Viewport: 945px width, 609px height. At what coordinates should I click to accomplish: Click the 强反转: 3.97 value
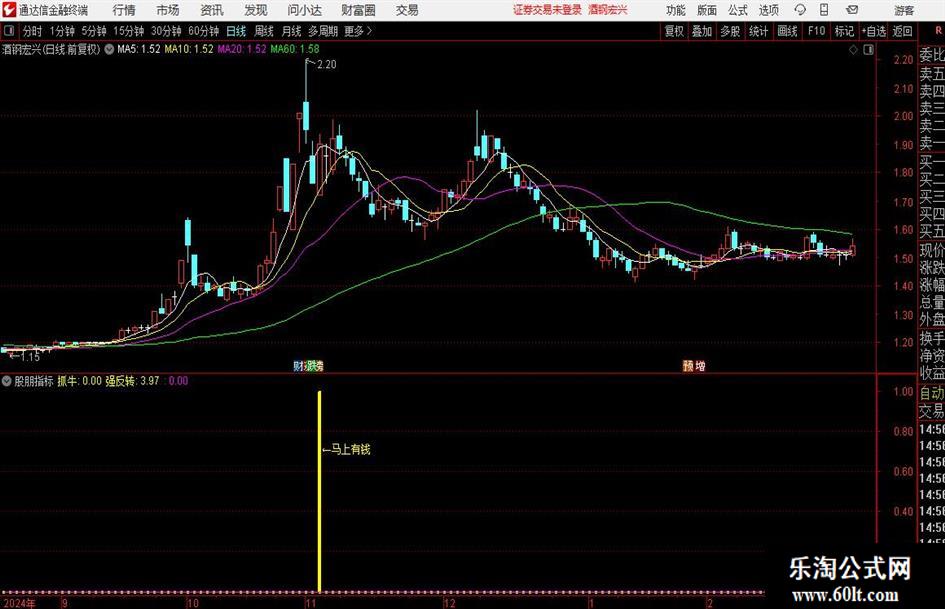click(x=133, y=381)
